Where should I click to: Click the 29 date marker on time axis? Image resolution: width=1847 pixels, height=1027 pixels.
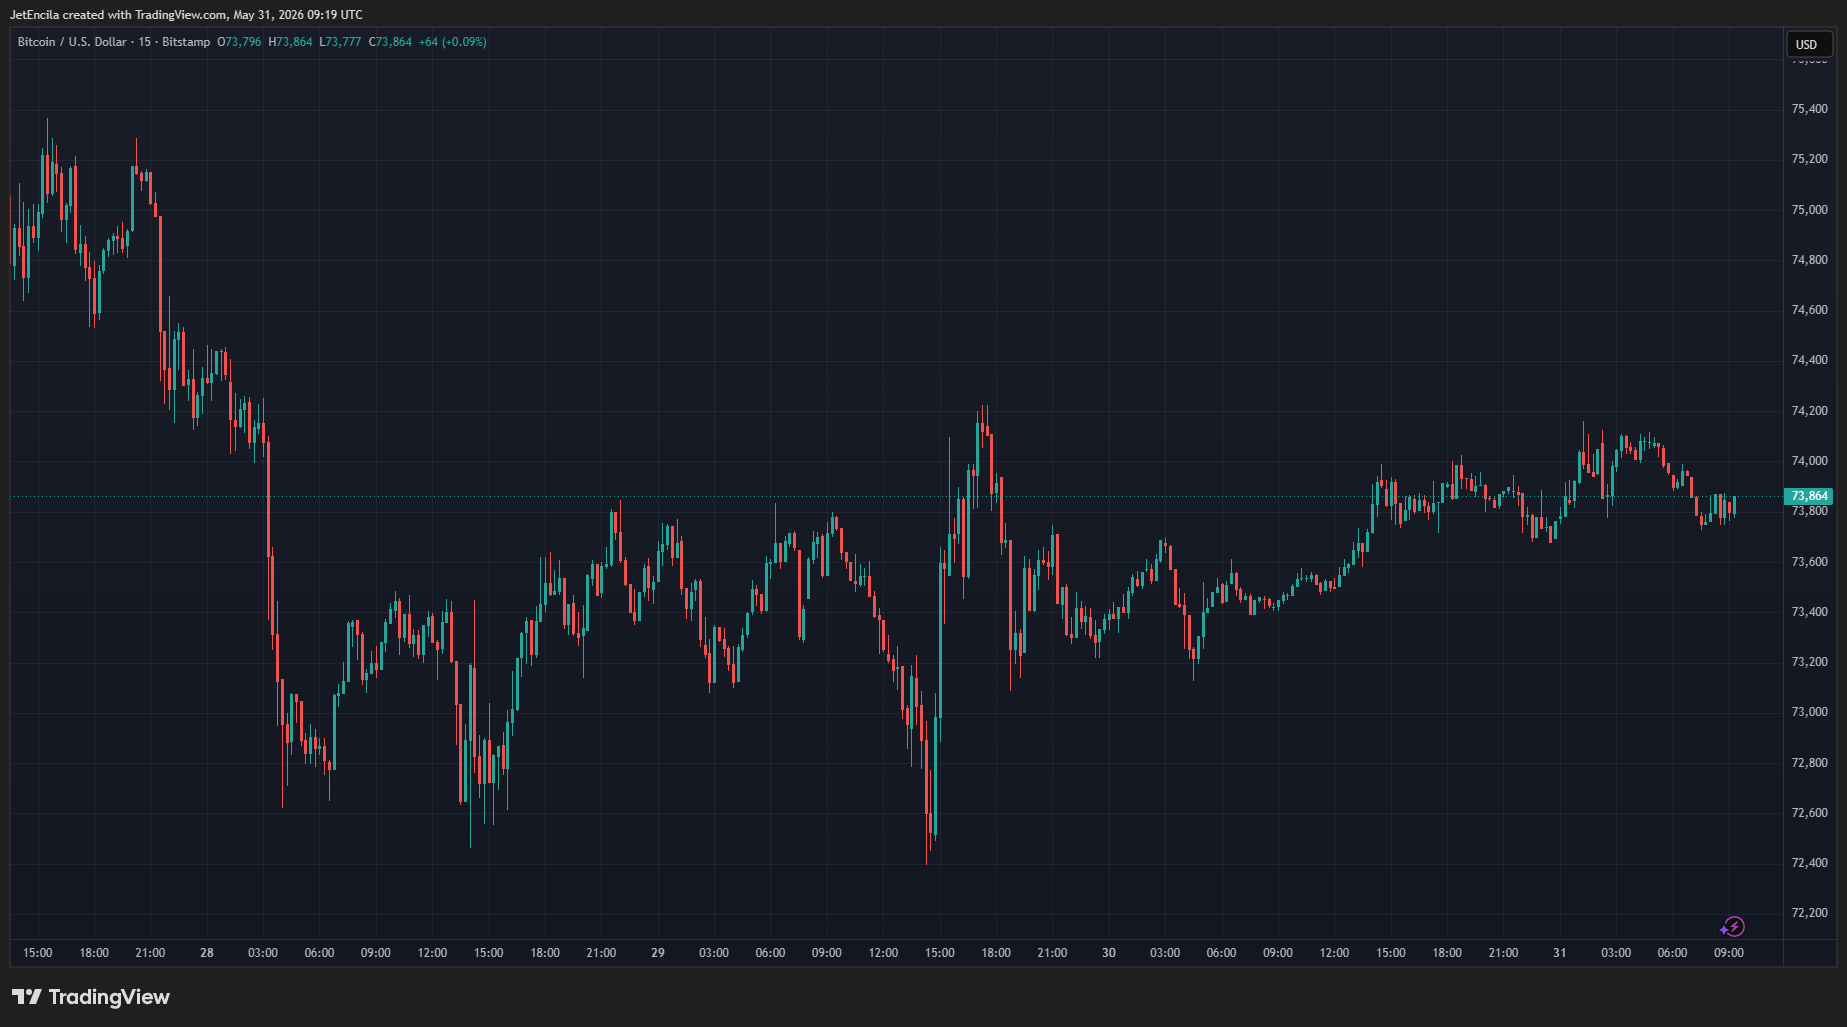click(x=658, y=953)
